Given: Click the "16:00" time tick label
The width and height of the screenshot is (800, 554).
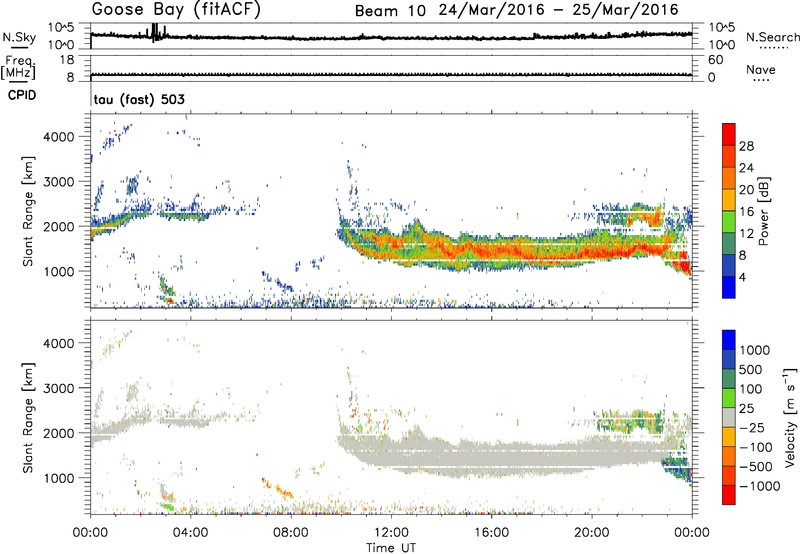Looking at the screenshot, I should [491, 533].
